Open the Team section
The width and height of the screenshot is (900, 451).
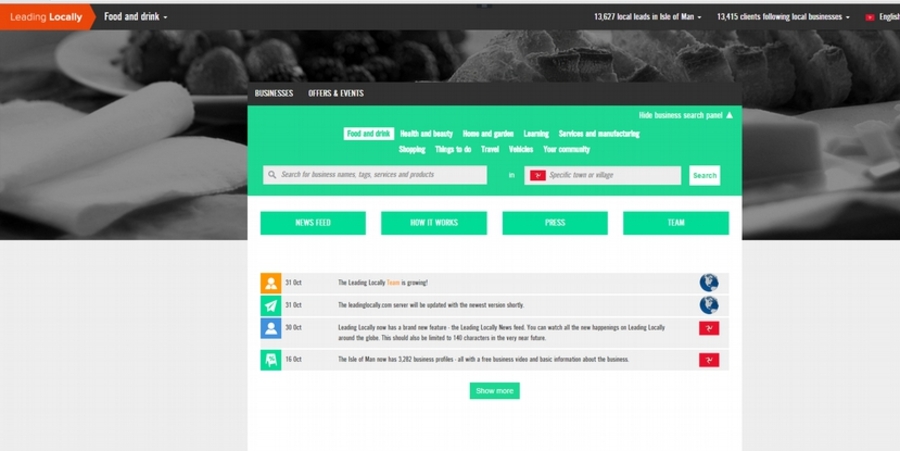676,223
